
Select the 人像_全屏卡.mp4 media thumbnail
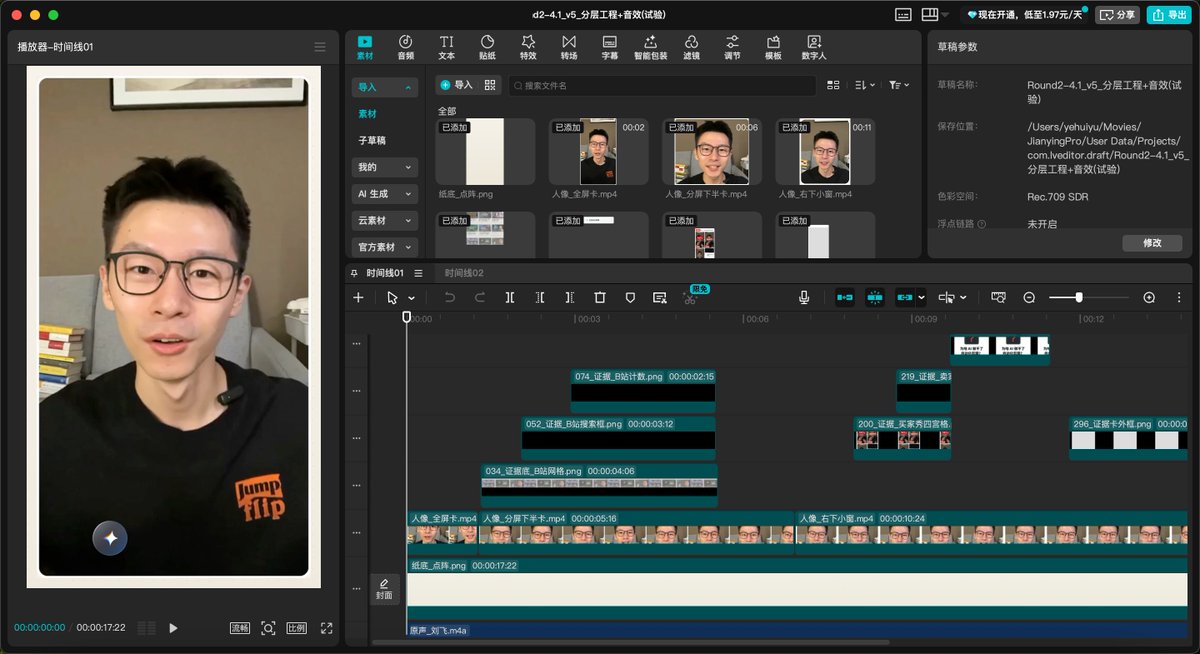[x=598, y=151]
